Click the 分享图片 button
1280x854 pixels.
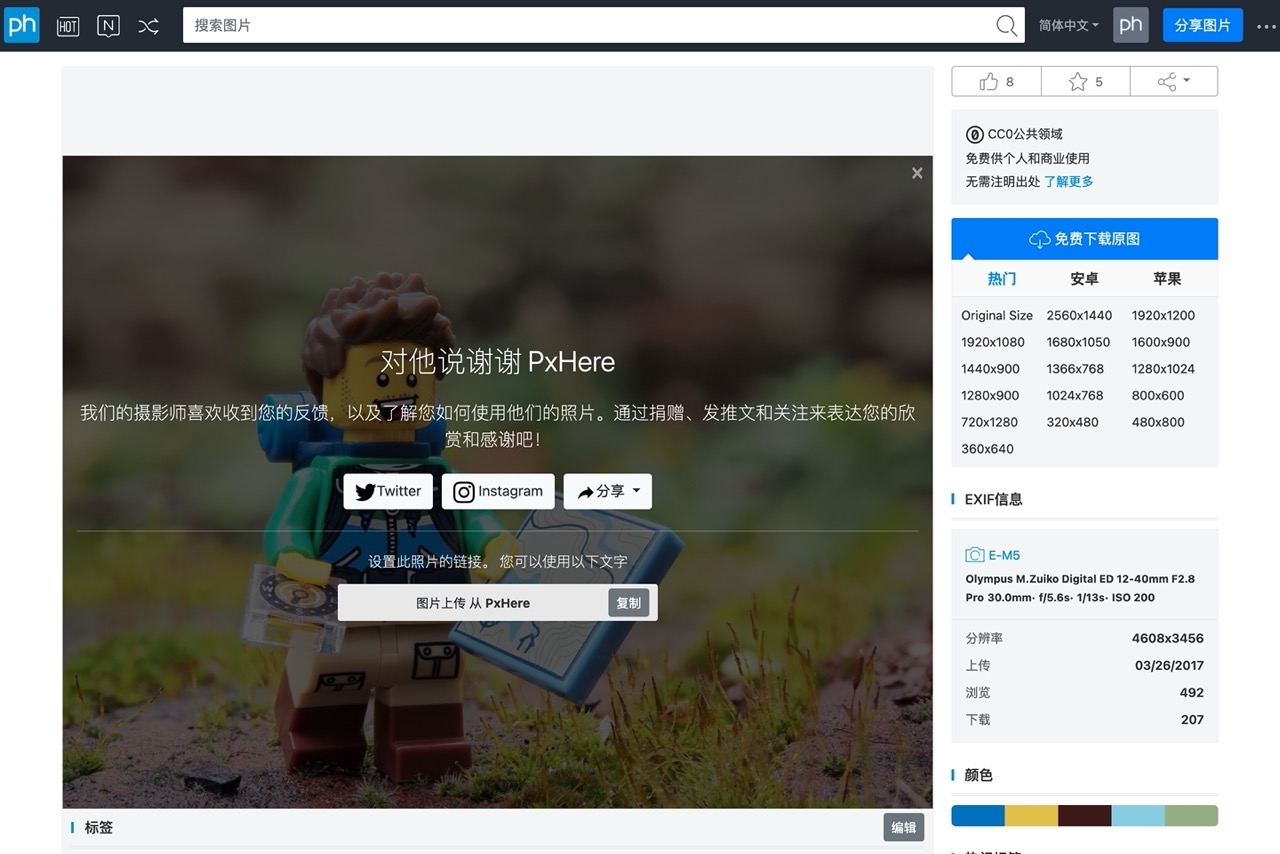[1202, 25]
